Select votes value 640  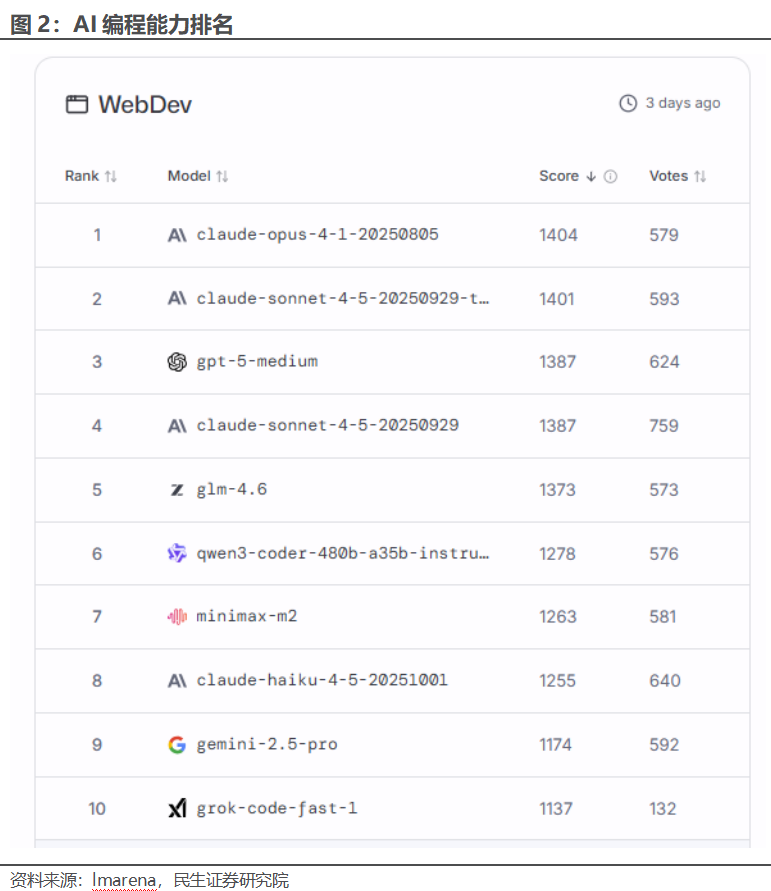click(665, 681)
